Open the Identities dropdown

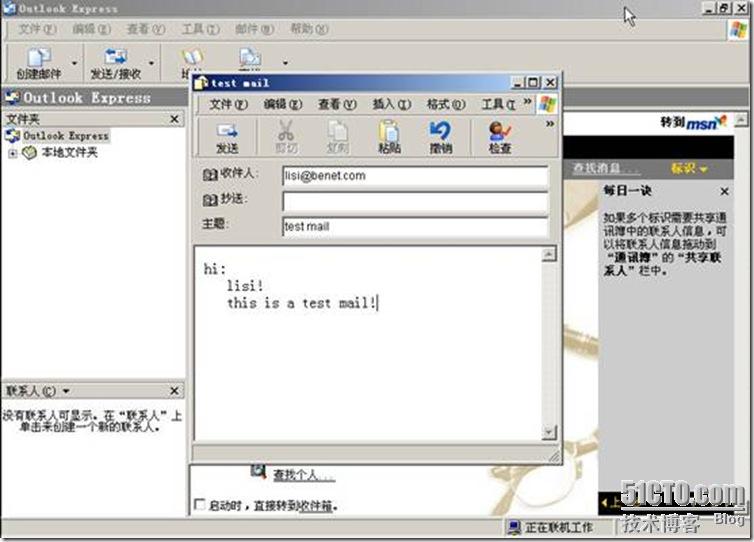[x=690, y=169]
